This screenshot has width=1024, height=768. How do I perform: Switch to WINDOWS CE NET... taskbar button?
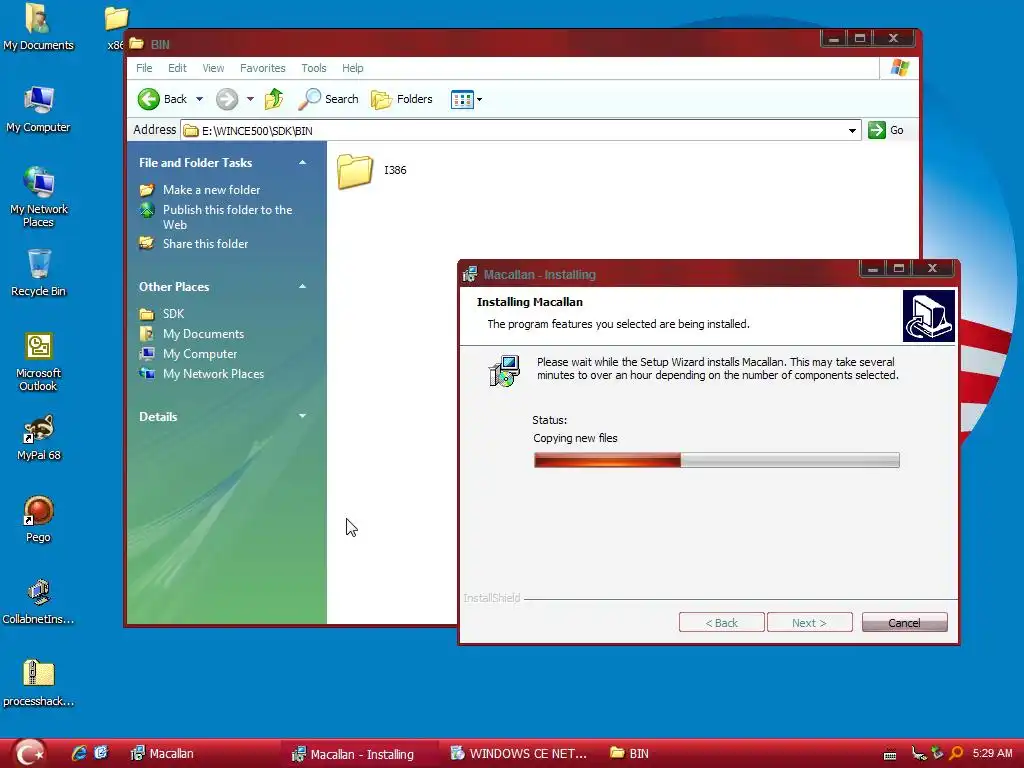520,754
